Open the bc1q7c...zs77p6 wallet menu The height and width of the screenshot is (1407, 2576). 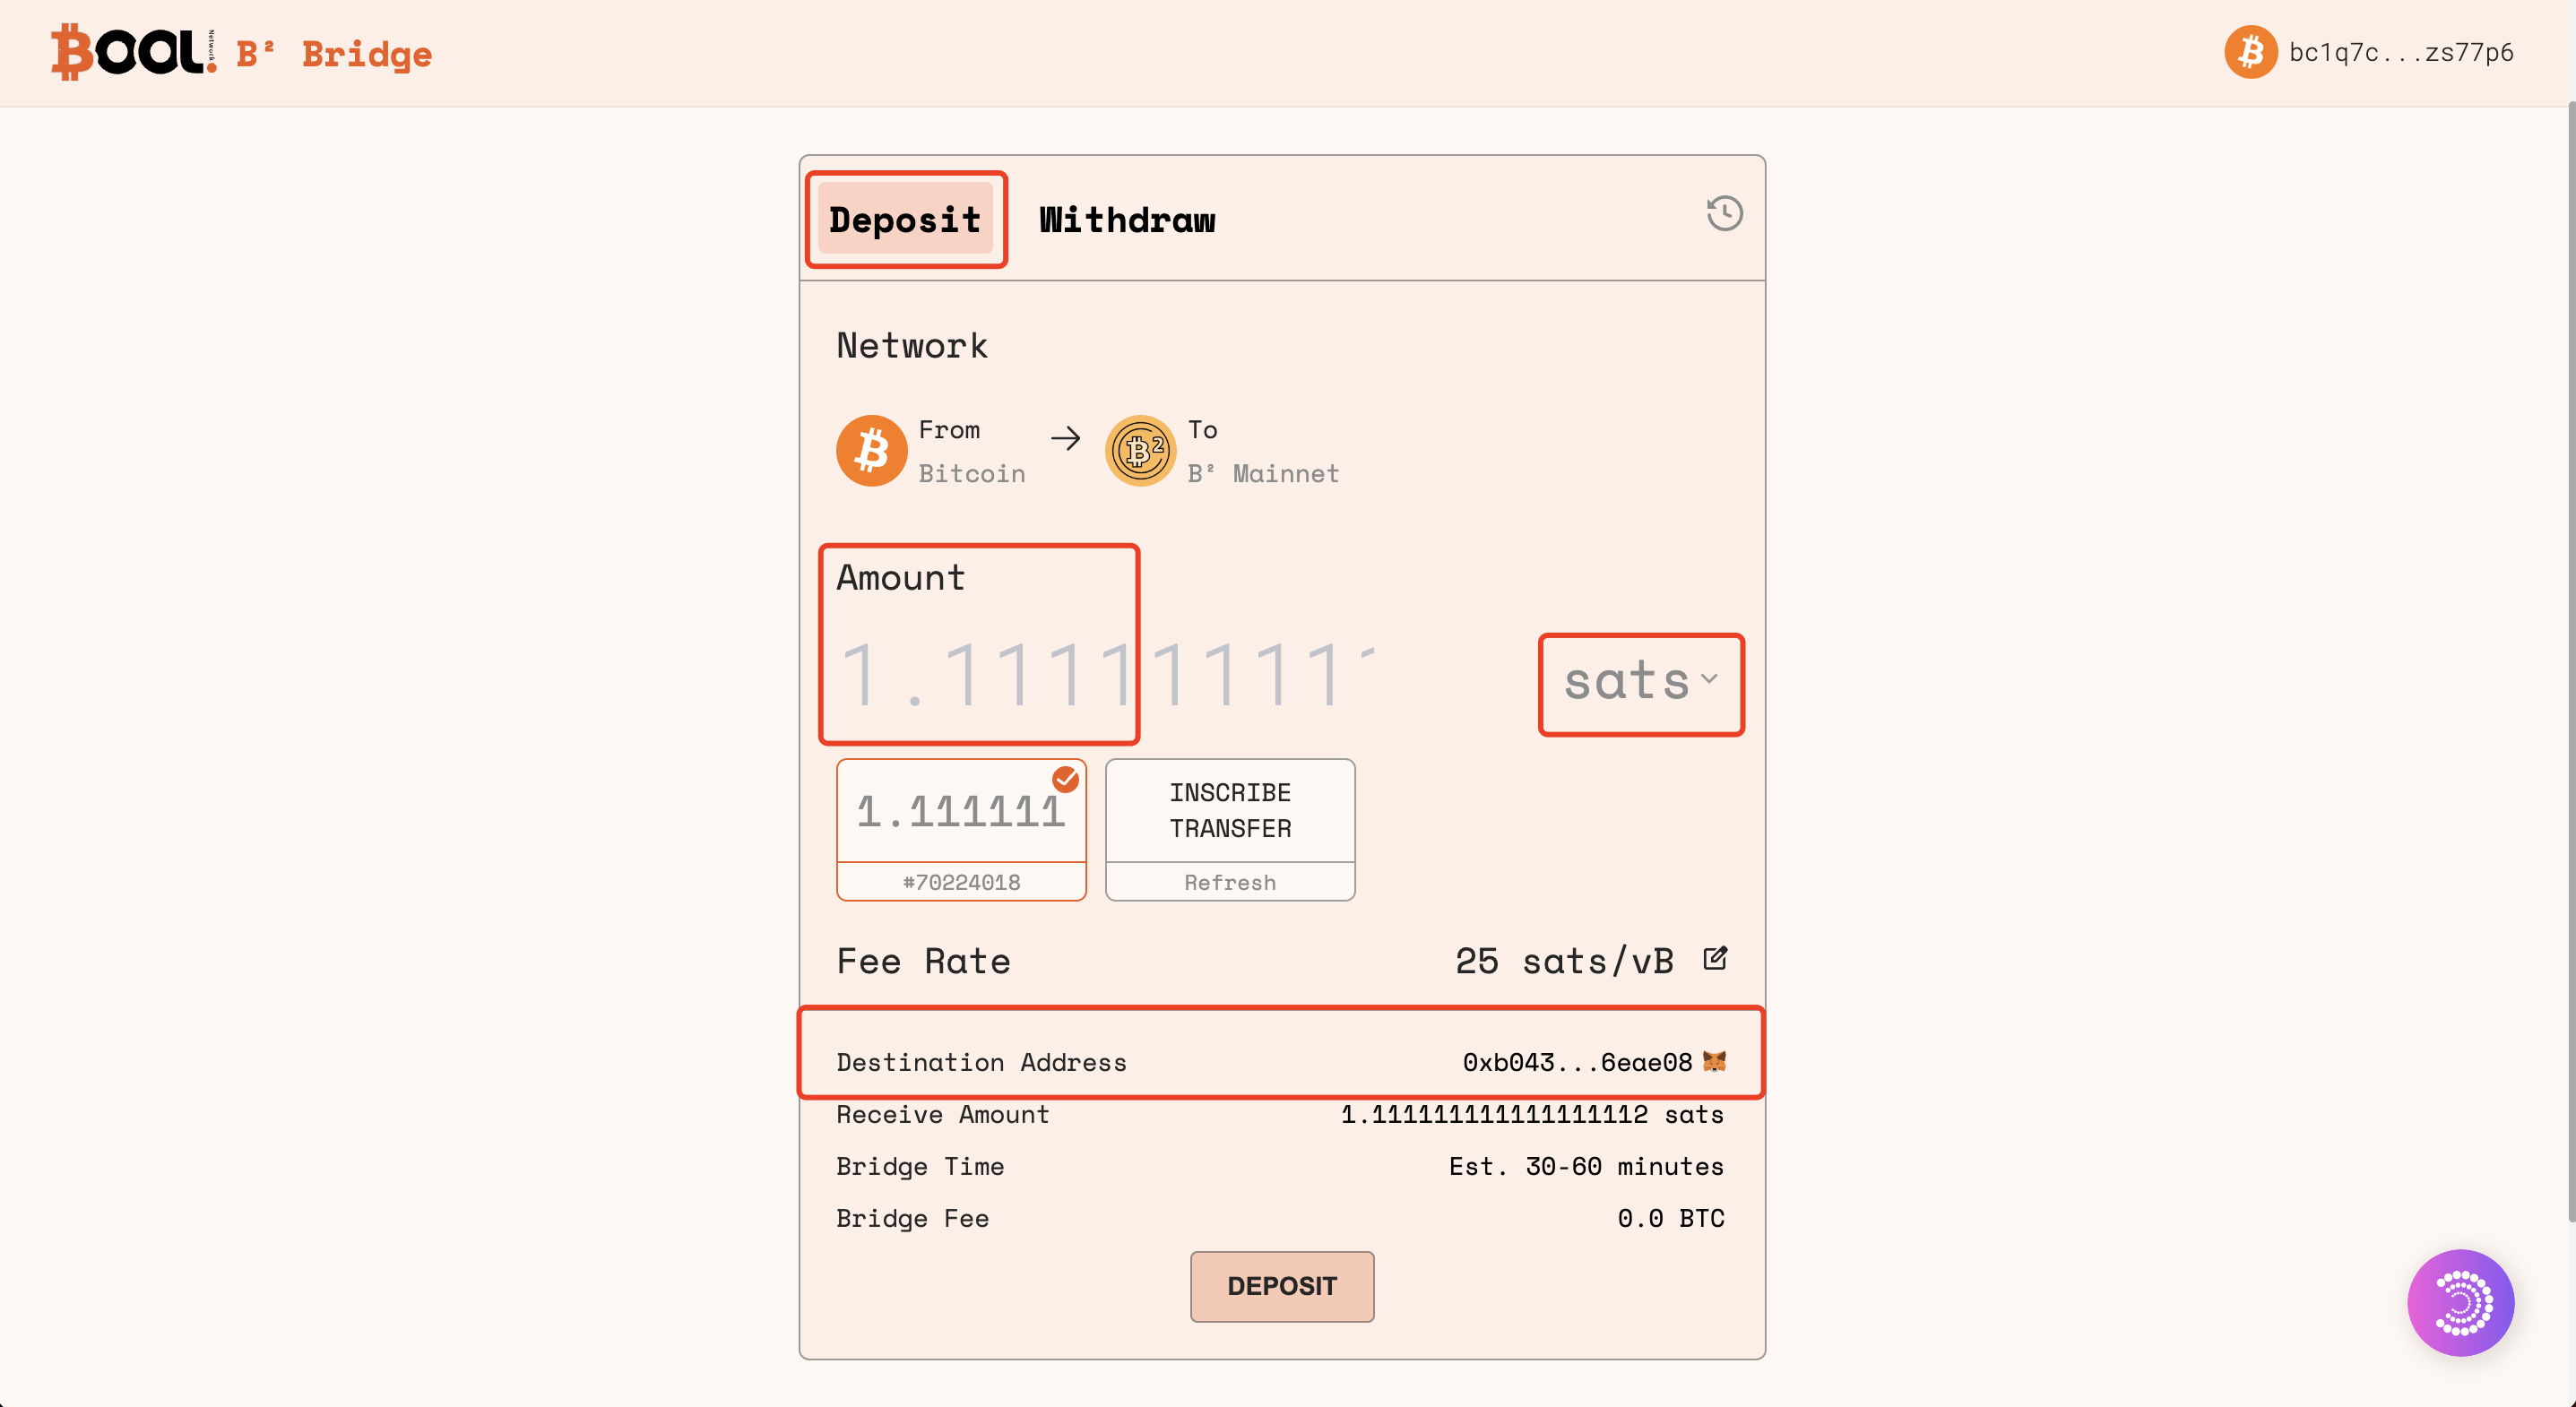(2400, 52)
